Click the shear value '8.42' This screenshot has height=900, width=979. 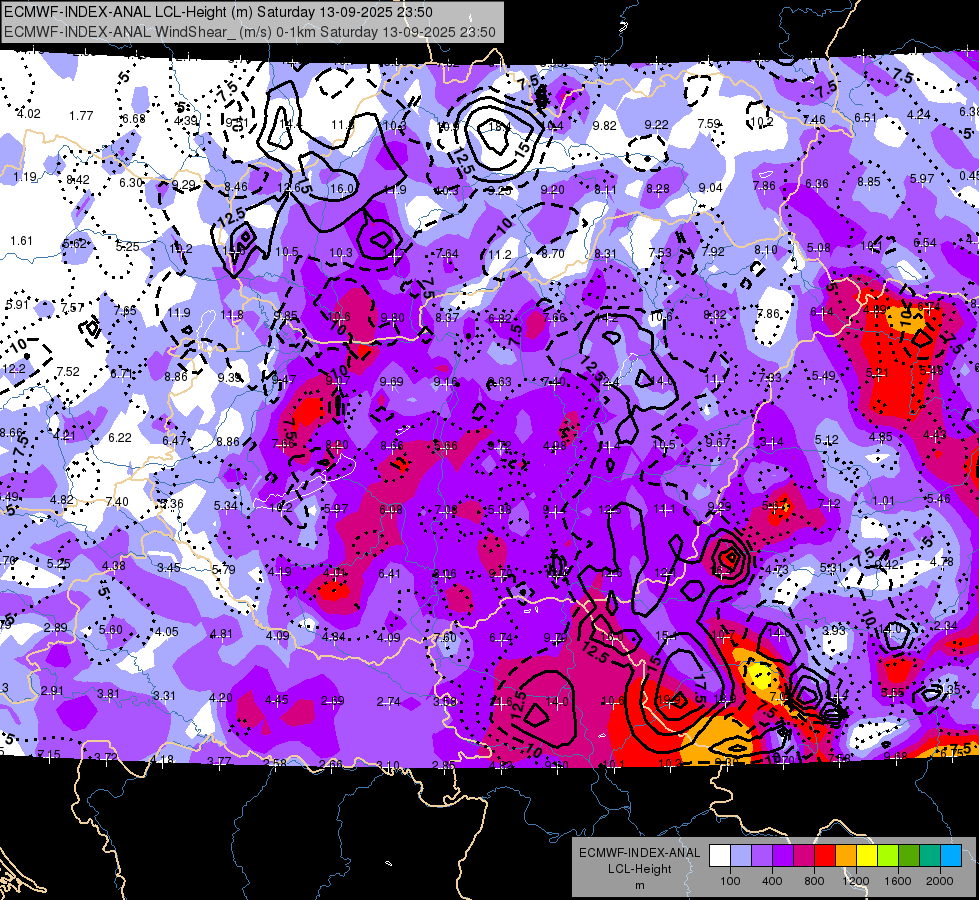78,180
